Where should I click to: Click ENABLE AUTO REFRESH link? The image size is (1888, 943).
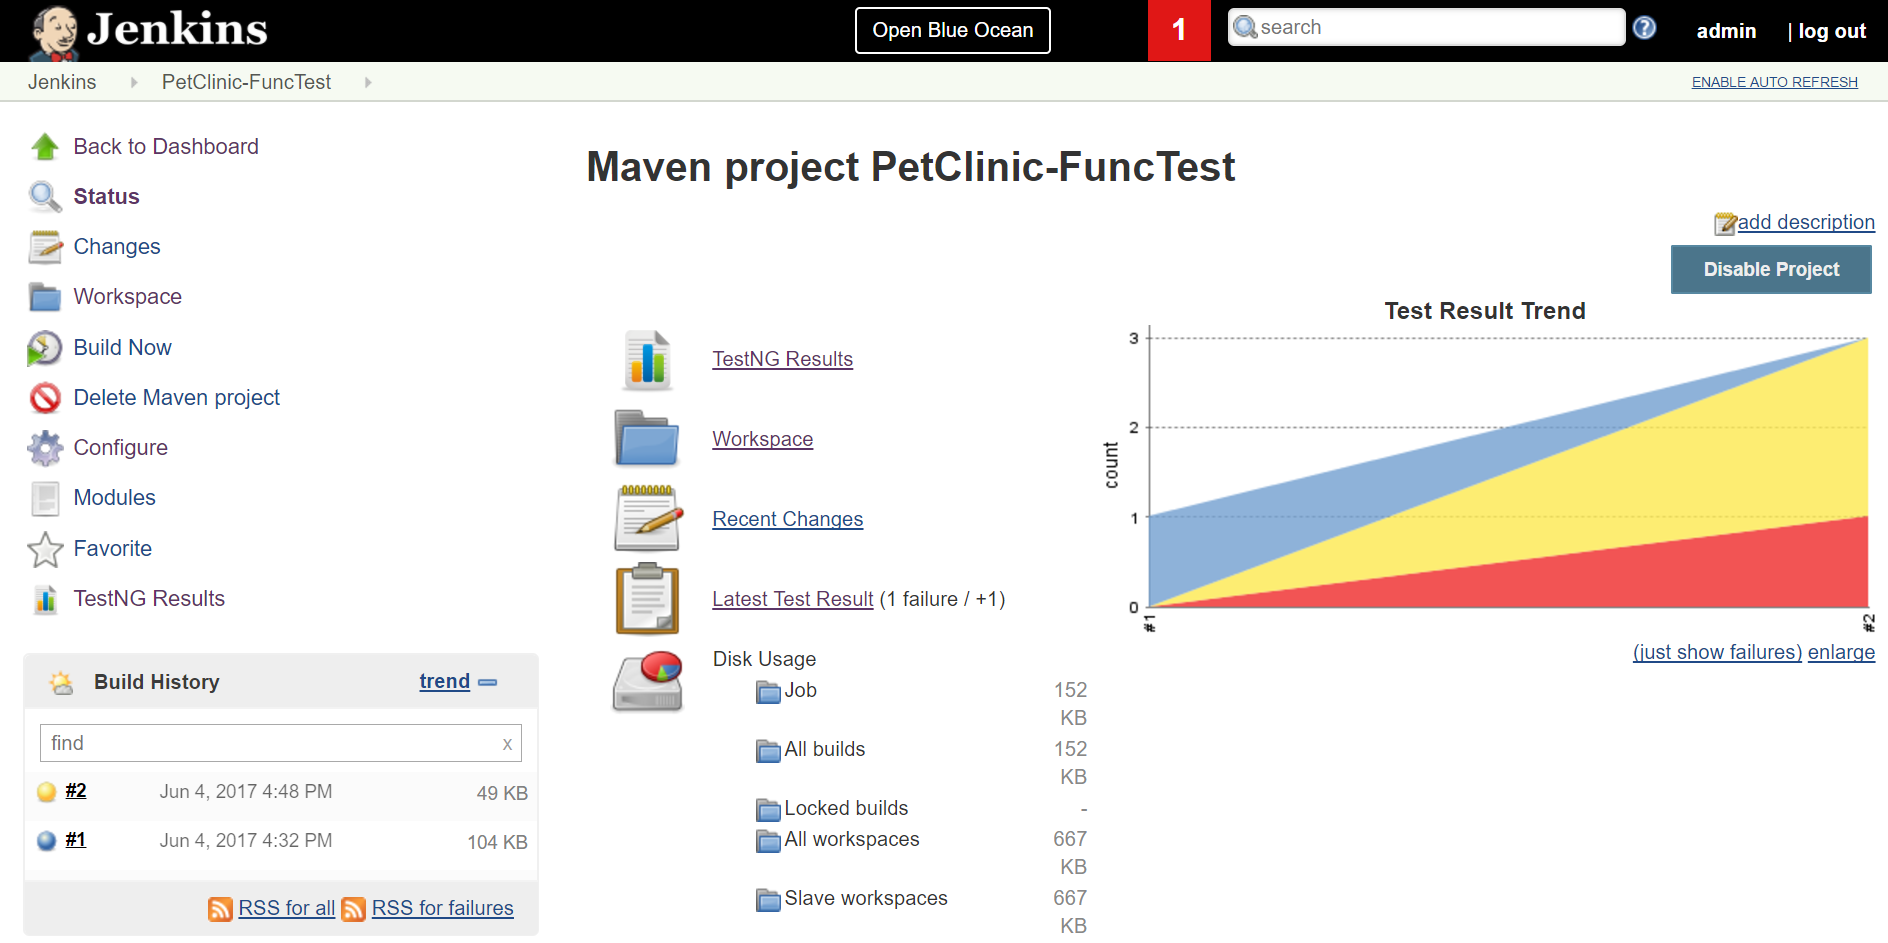pyautogui.click(x=1775, y=82)
